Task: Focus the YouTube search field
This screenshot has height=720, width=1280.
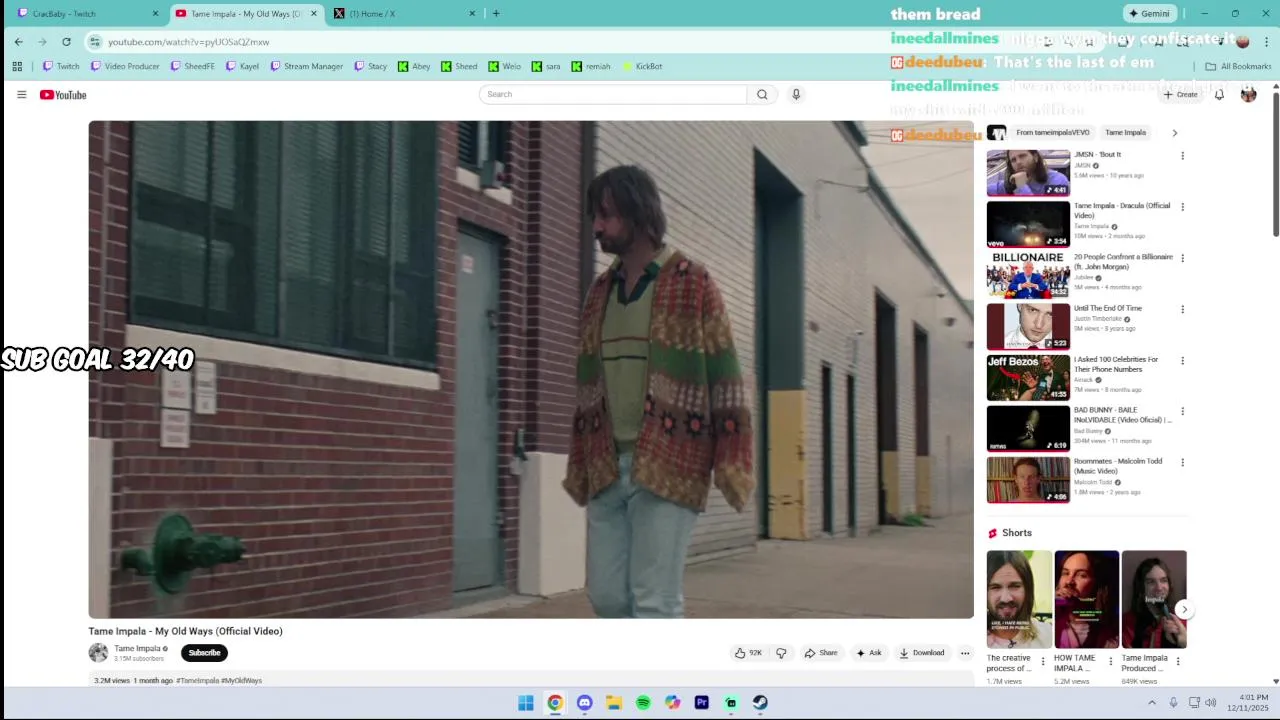Action: [x=613, y=94]
